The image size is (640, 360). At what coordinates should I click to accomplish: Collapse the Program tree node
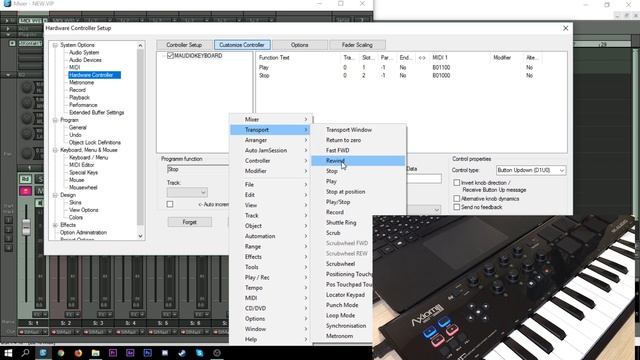55,120
